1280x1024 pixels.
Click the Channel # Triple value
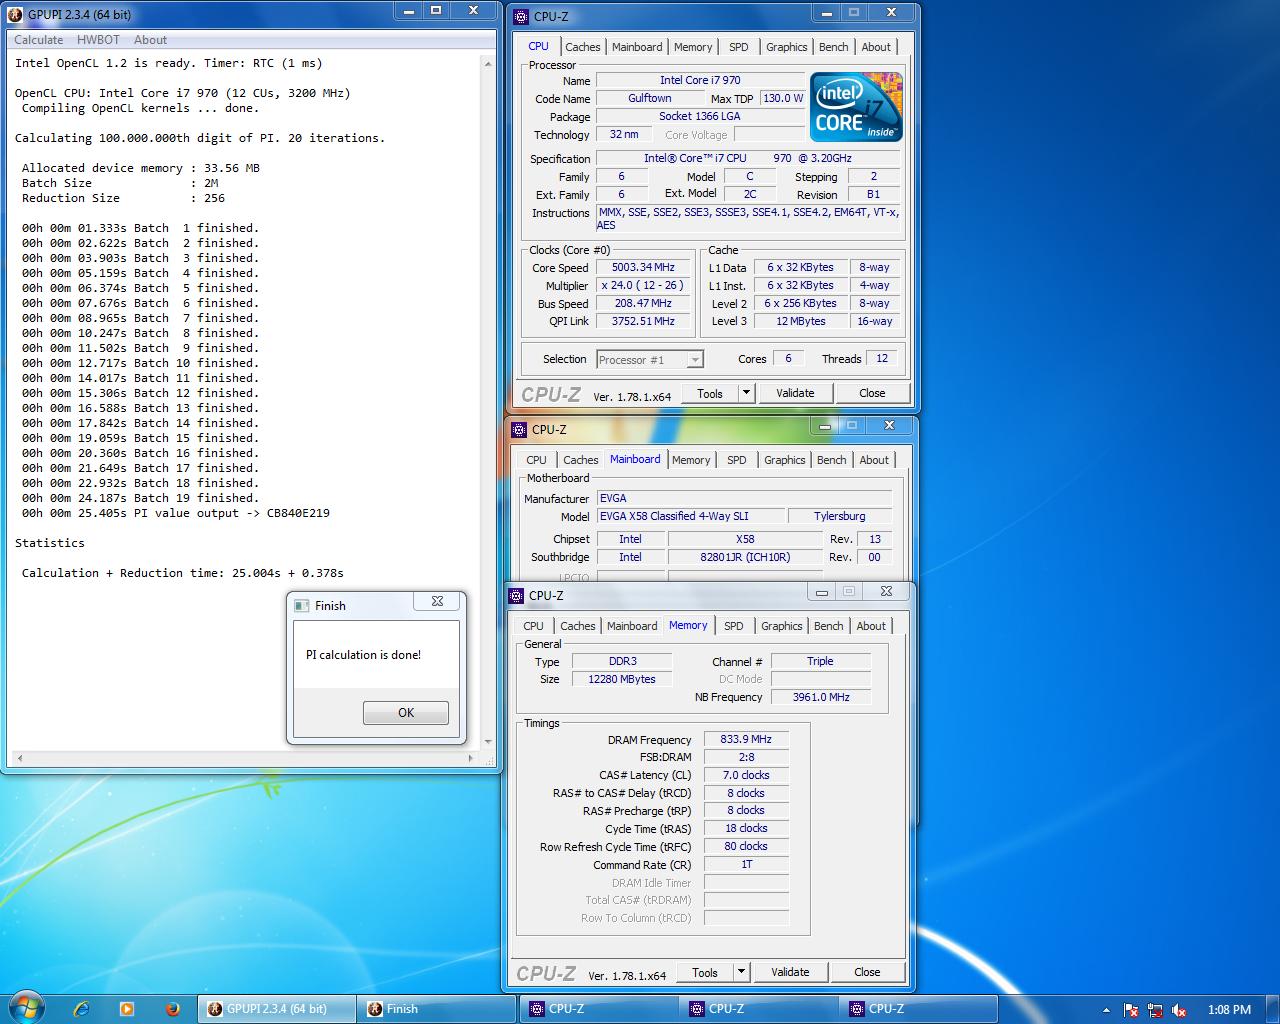(821, 661)
